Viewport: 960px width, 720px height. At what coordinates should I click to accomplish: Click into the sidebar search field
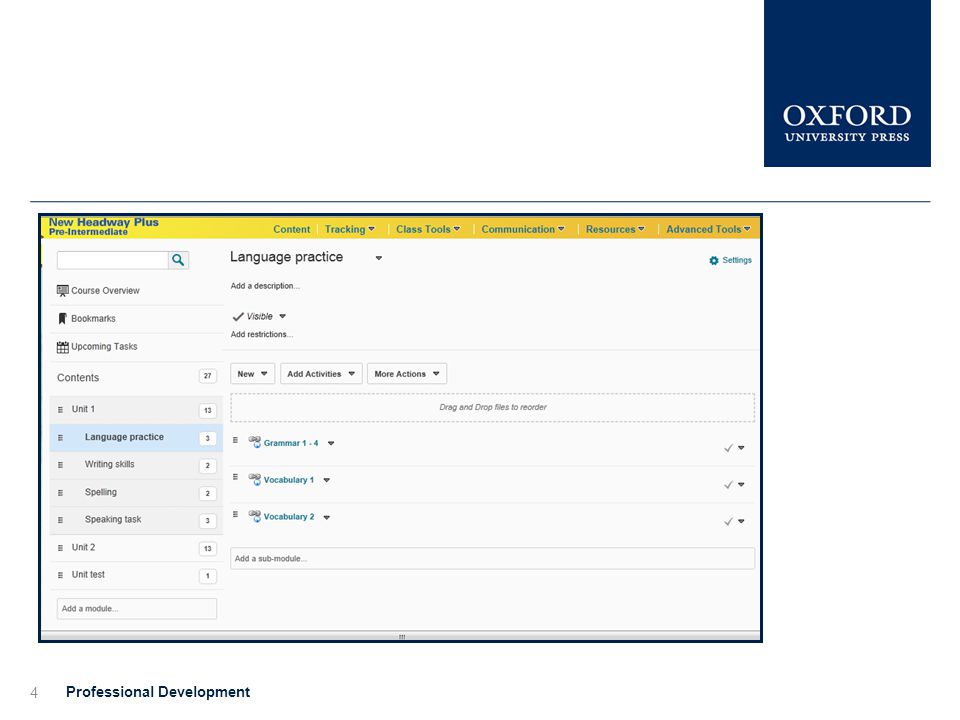113,260
